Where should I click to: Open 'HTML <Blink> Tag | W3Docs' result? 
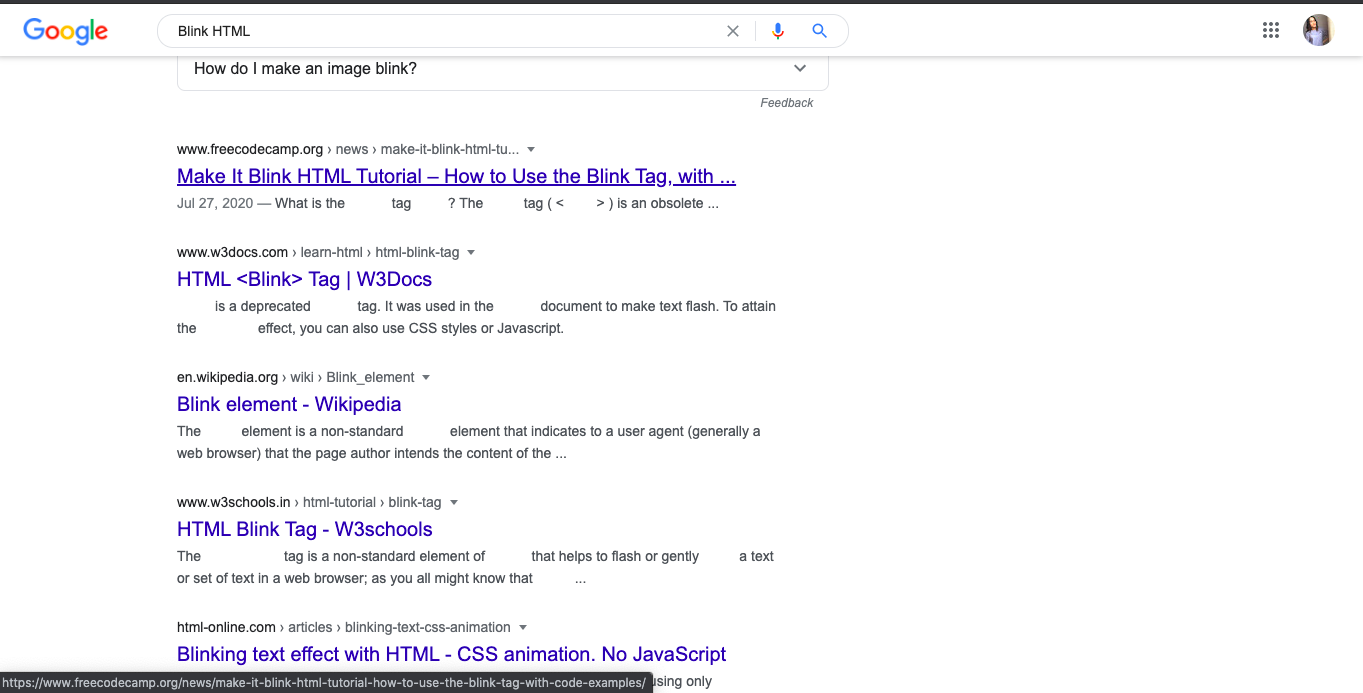point(304,280)
